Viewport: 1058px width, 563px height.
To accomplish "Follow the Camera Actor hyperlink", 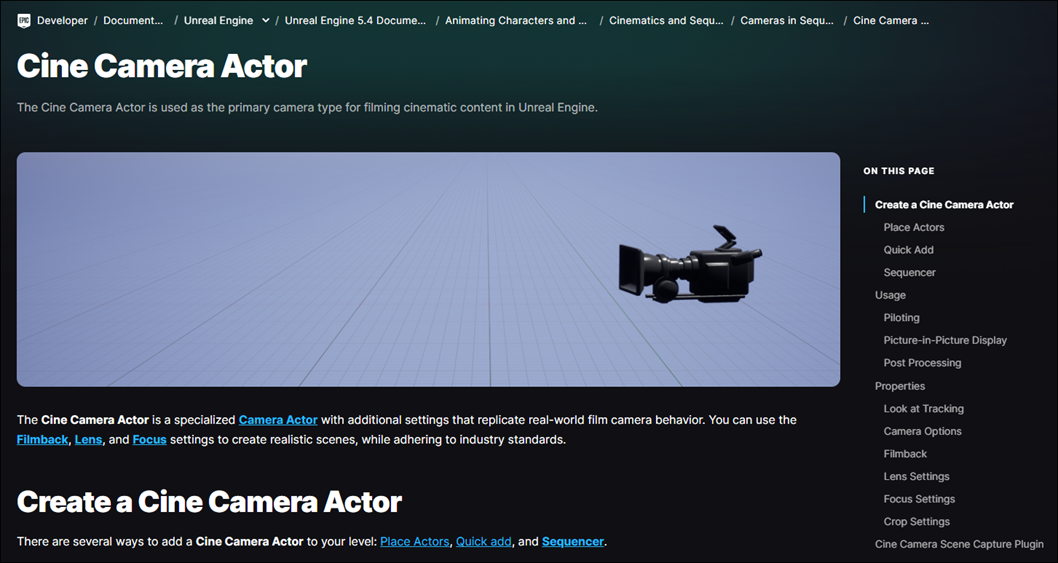I will point(278,420).
